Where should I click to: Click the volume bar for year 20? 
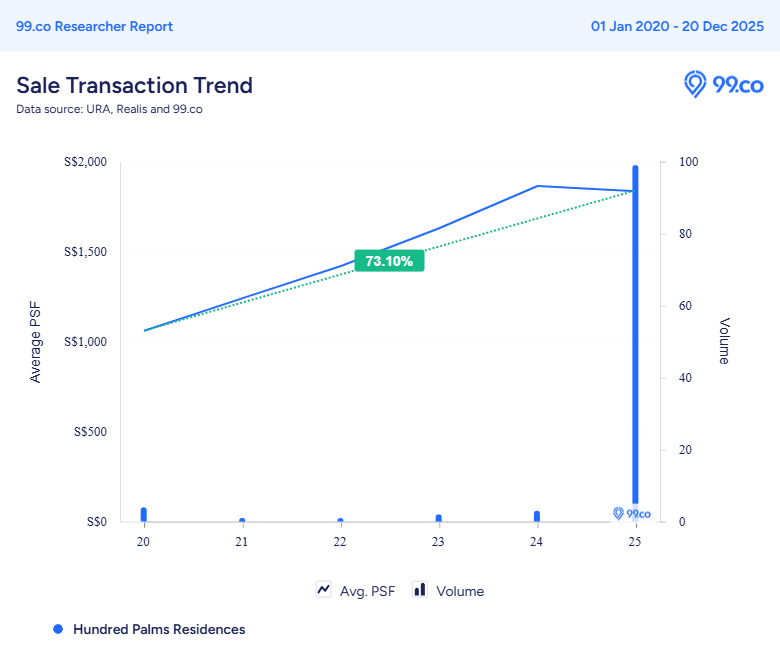(x=143, y=514)
